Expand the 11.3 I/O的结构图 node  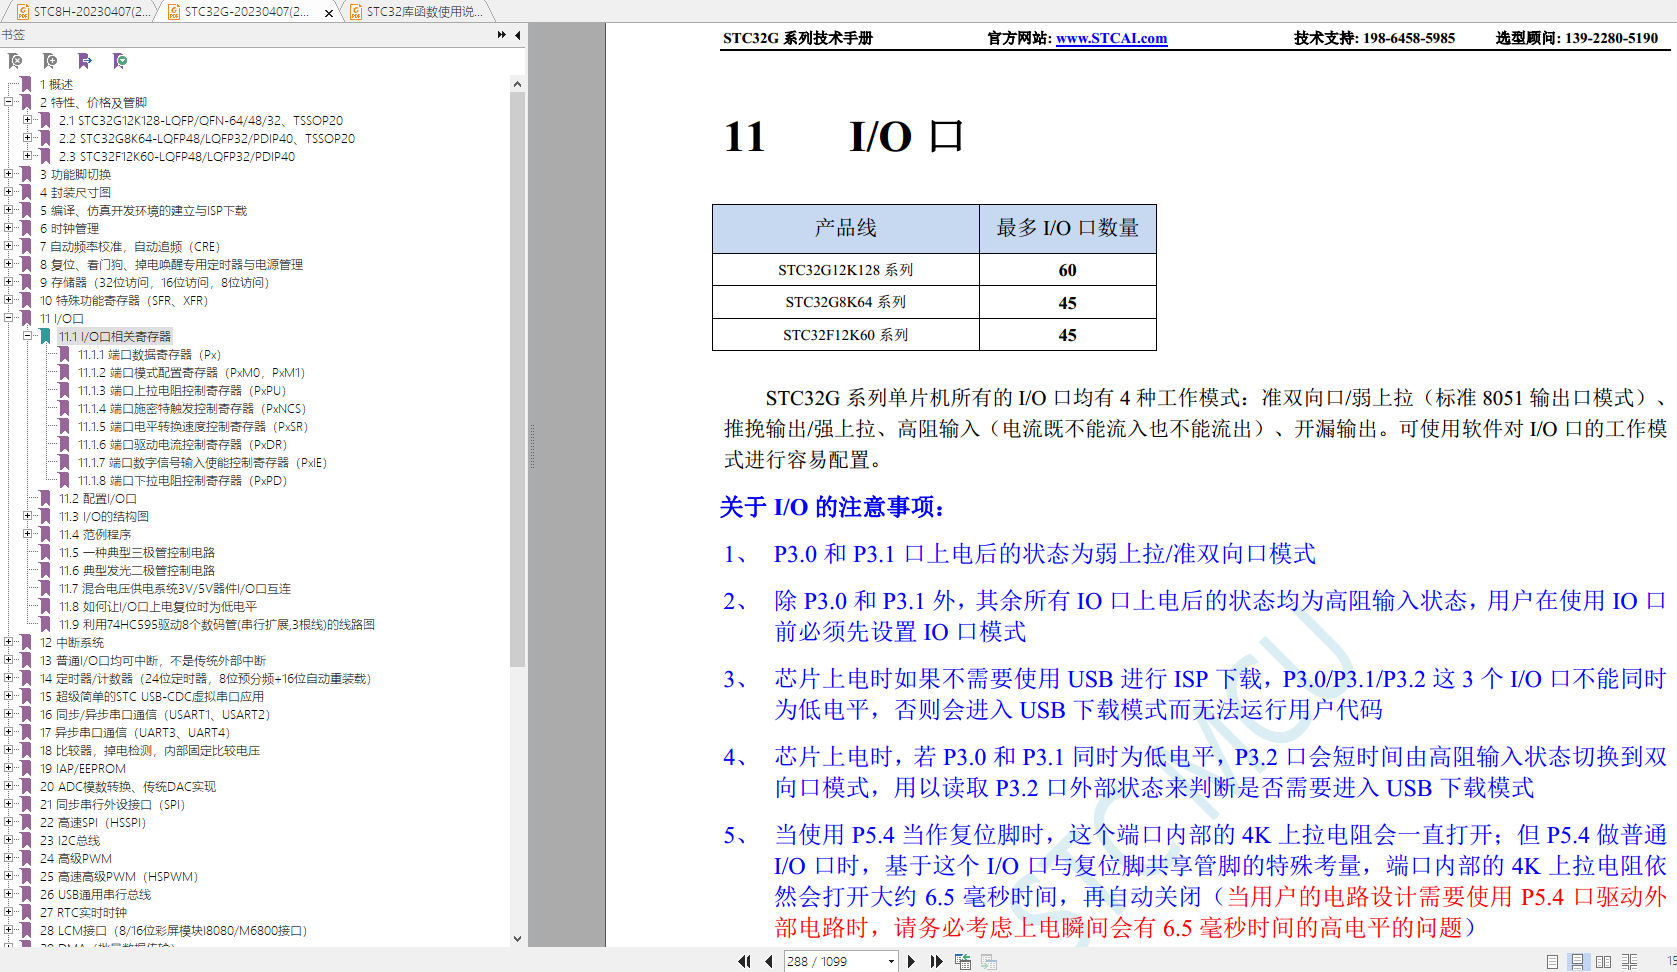pos(28,516)
